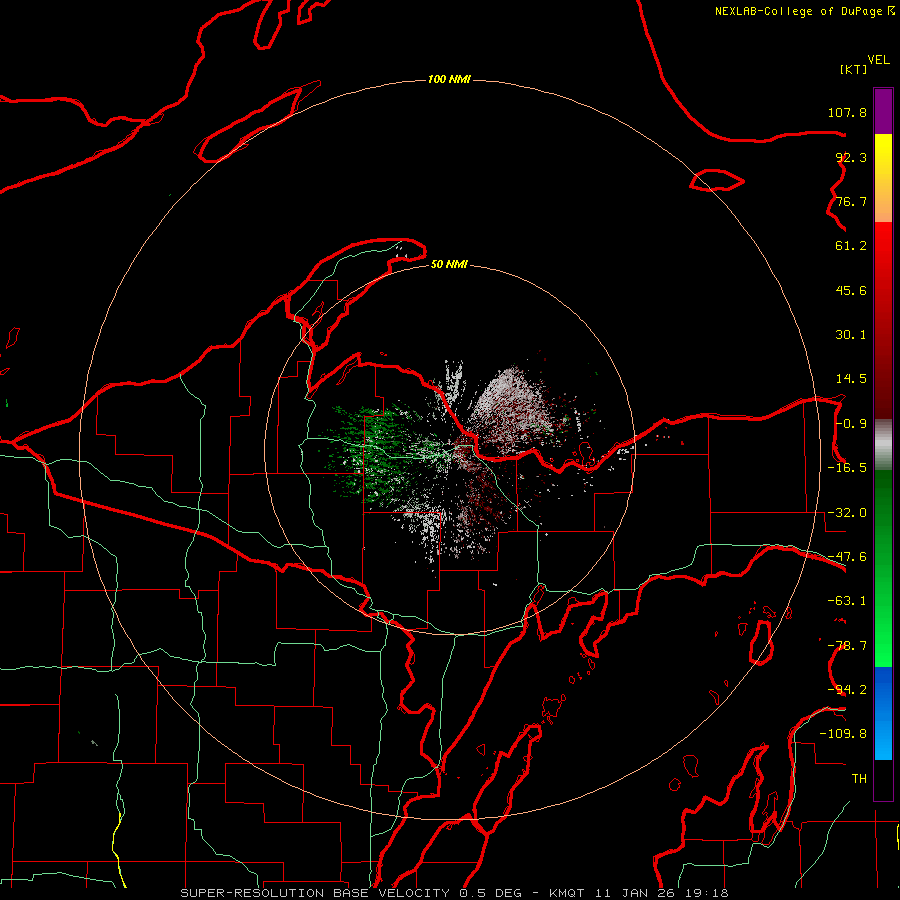Screen dimensions: 900x900
Task: Click the 76.7 velocity scale value
Action: 851,201
